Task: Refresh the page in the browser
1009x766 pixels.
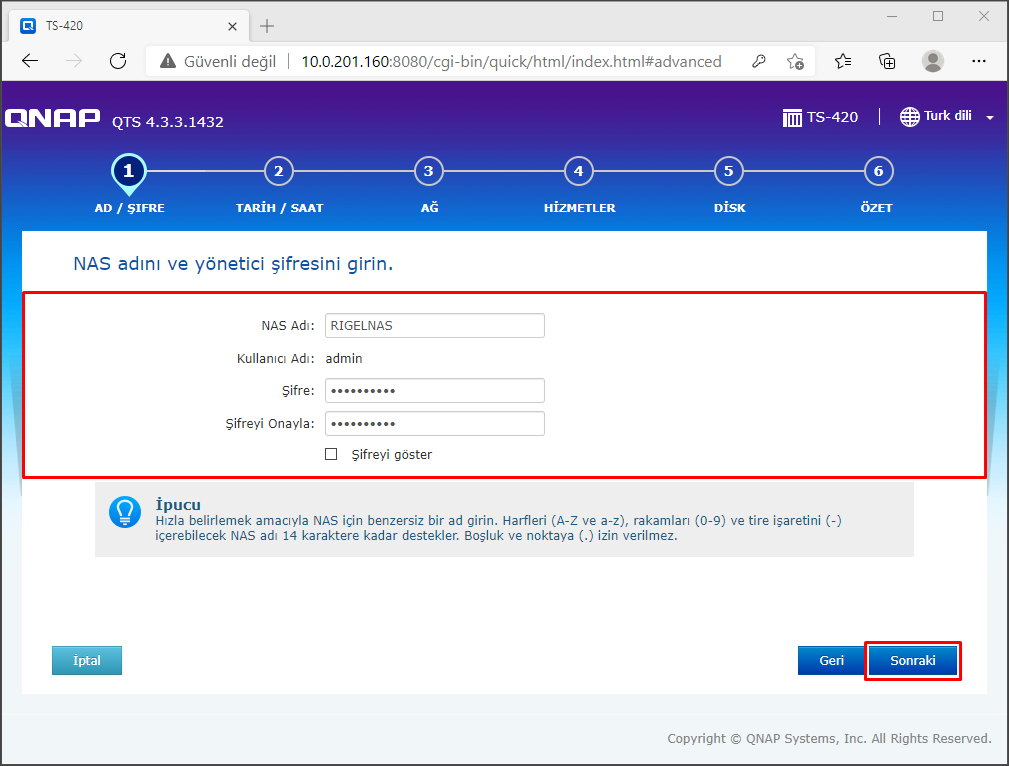Action: coord(118,61)
